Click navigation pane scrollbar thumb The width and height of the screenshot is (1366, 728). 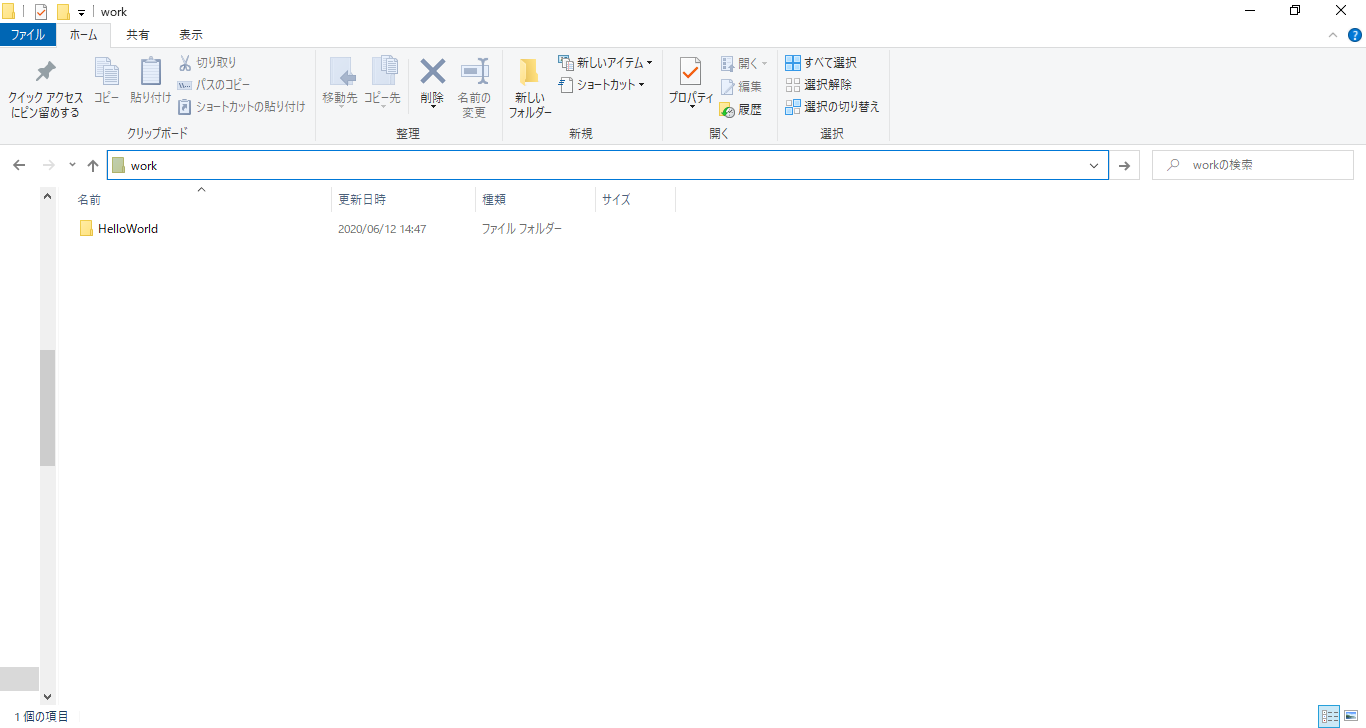click(48, 408)
